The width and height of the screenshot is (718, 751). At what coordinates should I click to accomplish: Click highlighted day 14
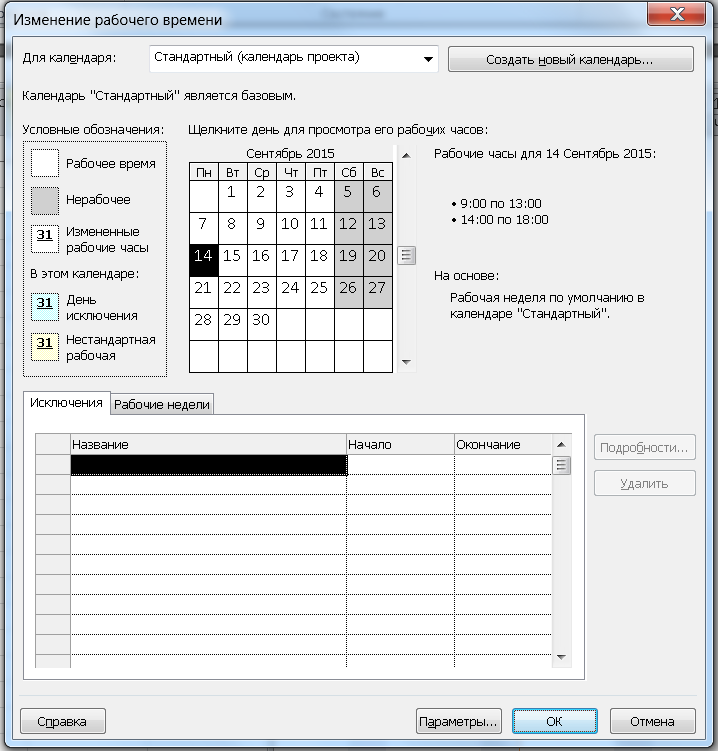click(204, 260)
